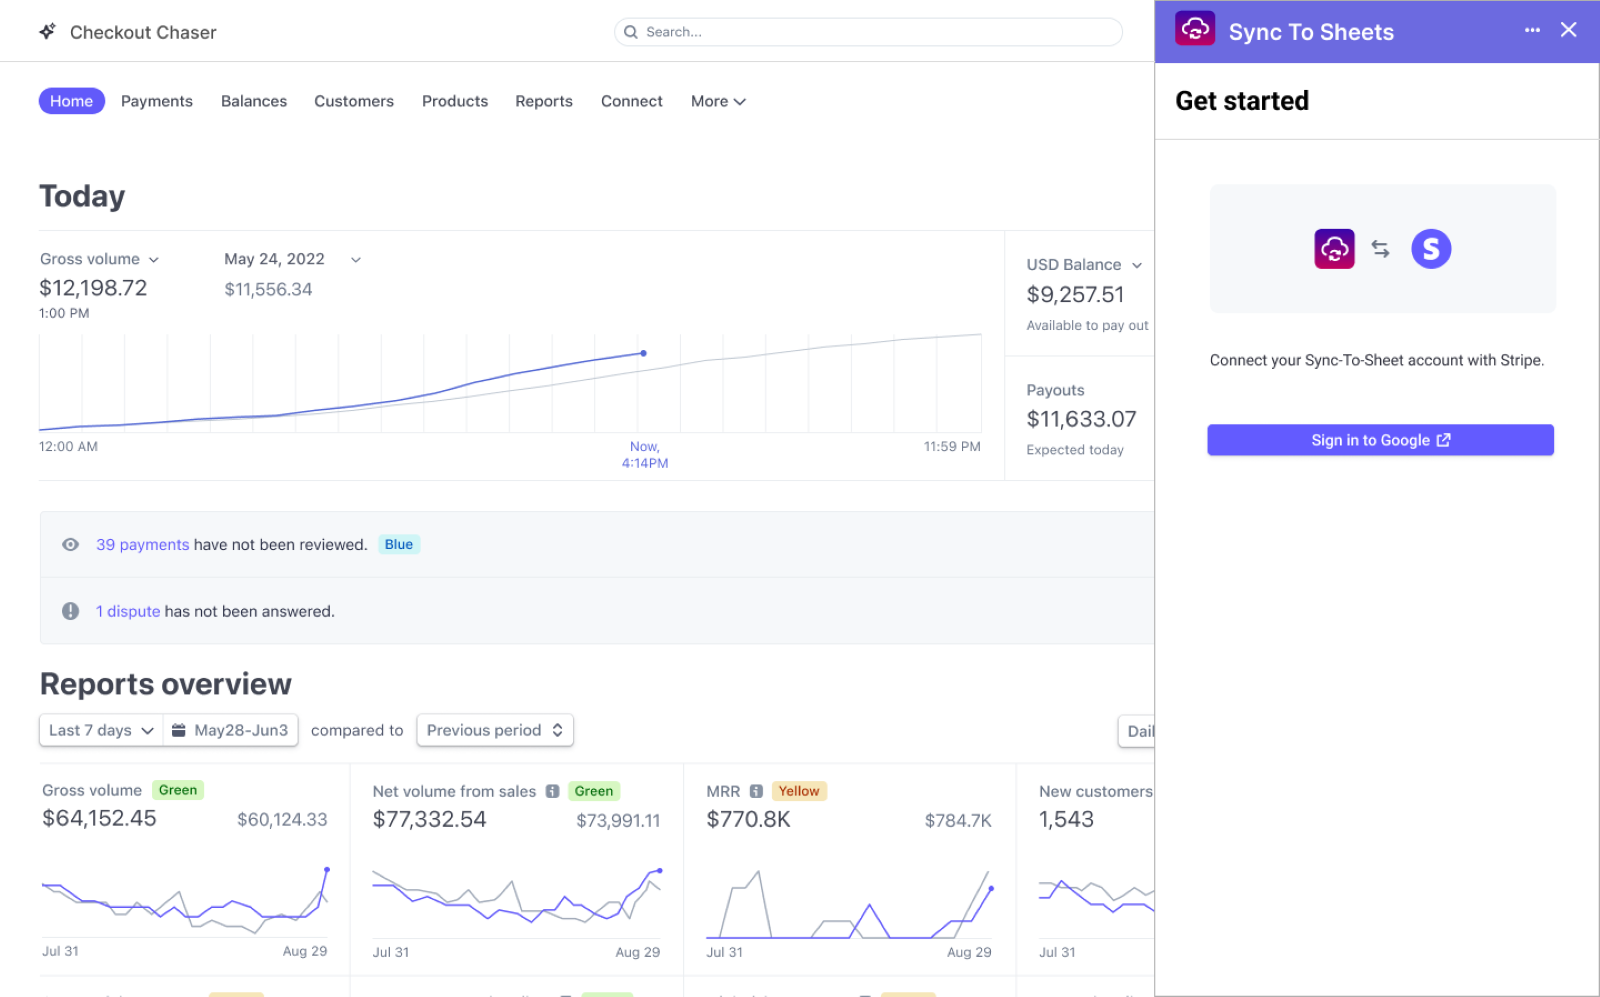Open the 1 dispute link
The width and height of the screenshot is (1600, 997).
128,611
